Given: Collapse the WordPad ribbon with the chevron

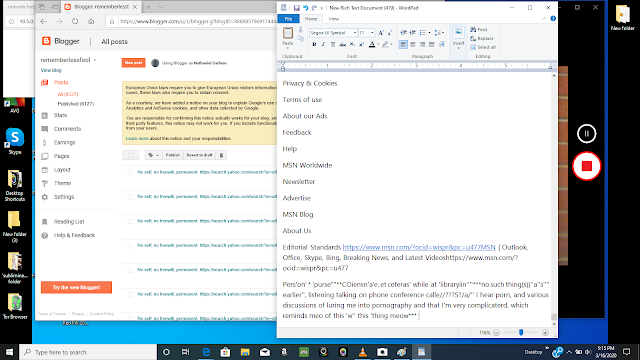Looking at the screenshot, I should click(544, 18).
